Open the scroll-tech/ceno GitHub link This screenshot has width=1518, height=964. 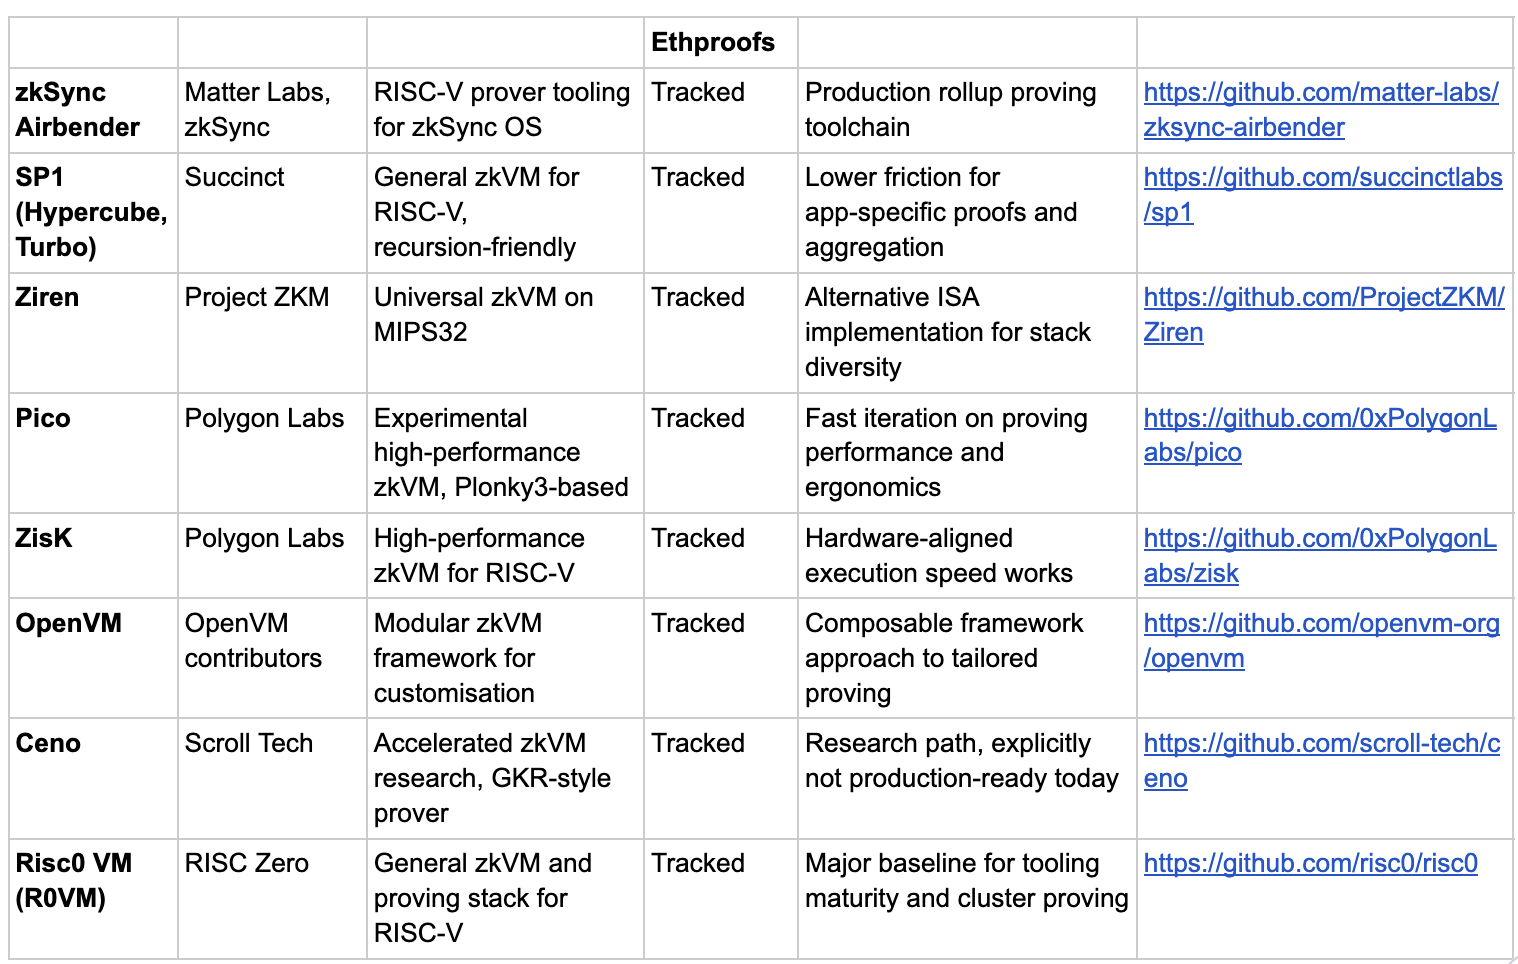pos(1321,760)
